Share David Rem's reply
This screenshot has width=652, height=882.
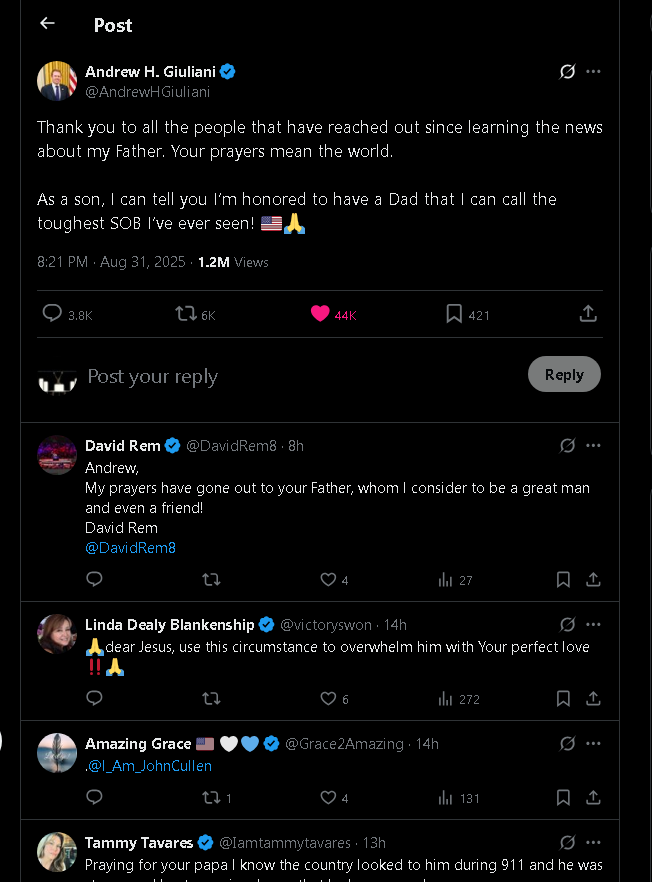pyautogui.click(x=593, y=579)
